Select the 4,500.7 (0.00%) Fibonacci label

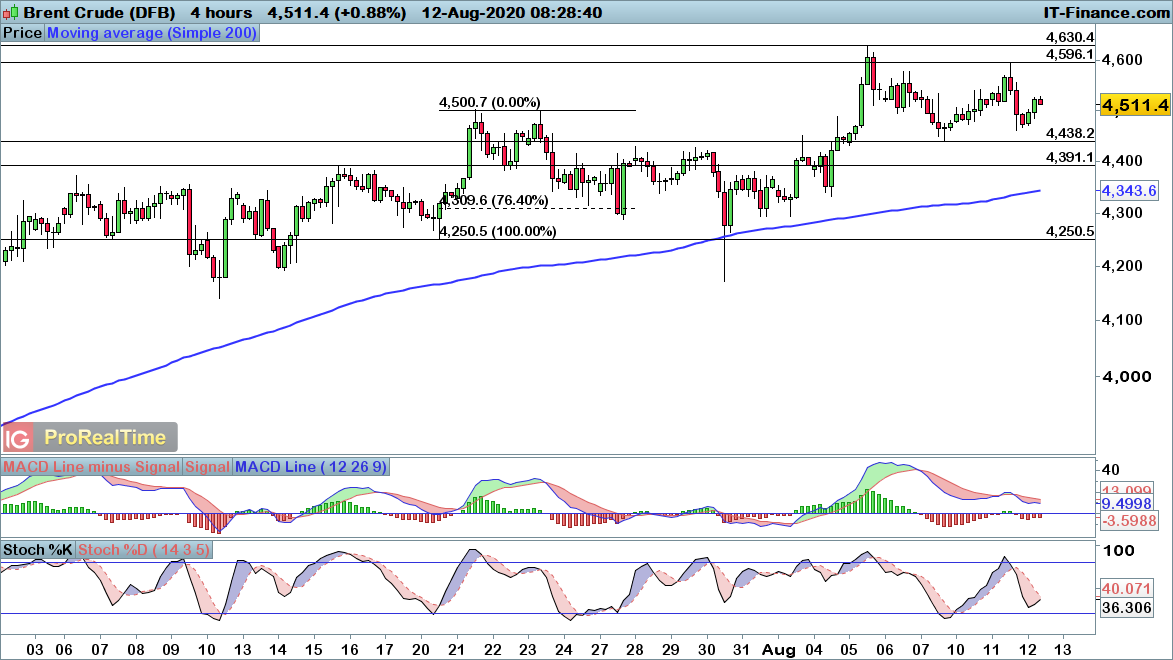(x=490, y=102)
